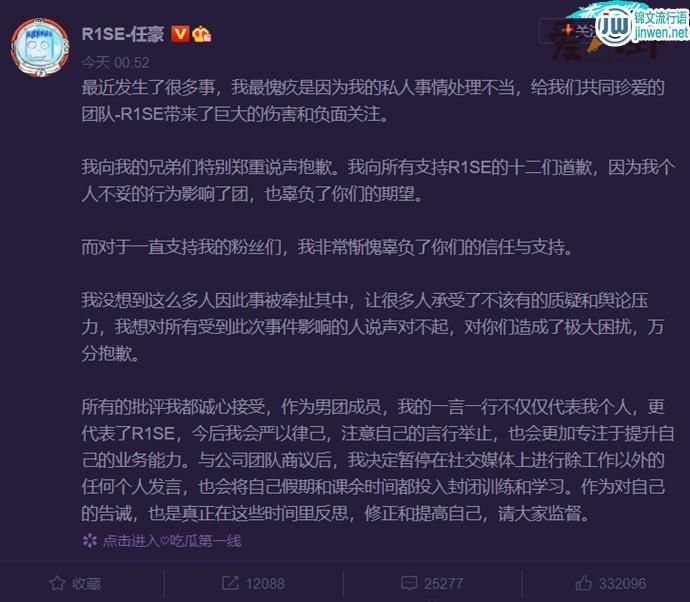Click the 锦文流行语 watermark text

661,18
